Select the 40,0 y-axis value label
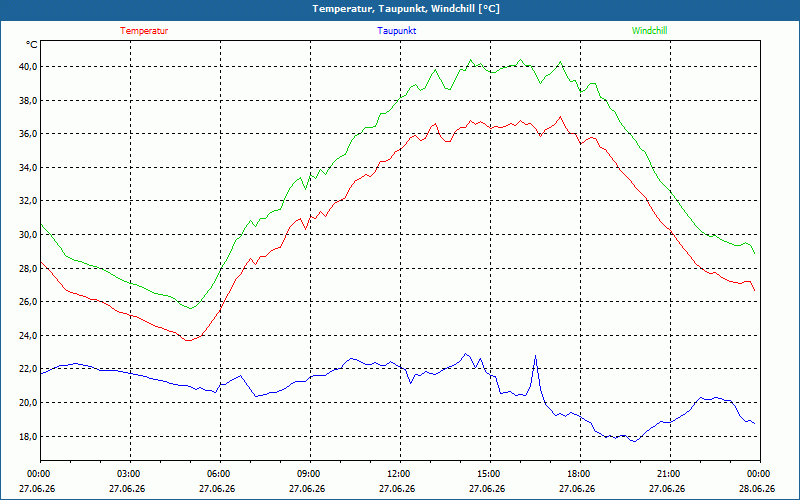This screenshot has height=500, width=800. (x=28, y=66)
